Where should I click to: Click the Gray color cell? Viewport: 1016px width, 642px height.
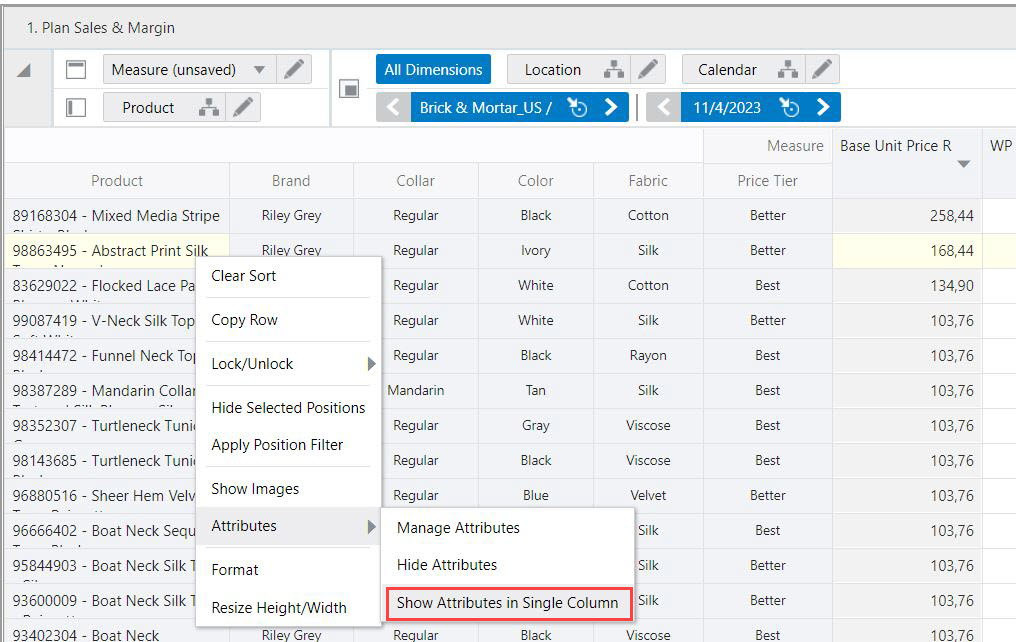click(536, 426)
